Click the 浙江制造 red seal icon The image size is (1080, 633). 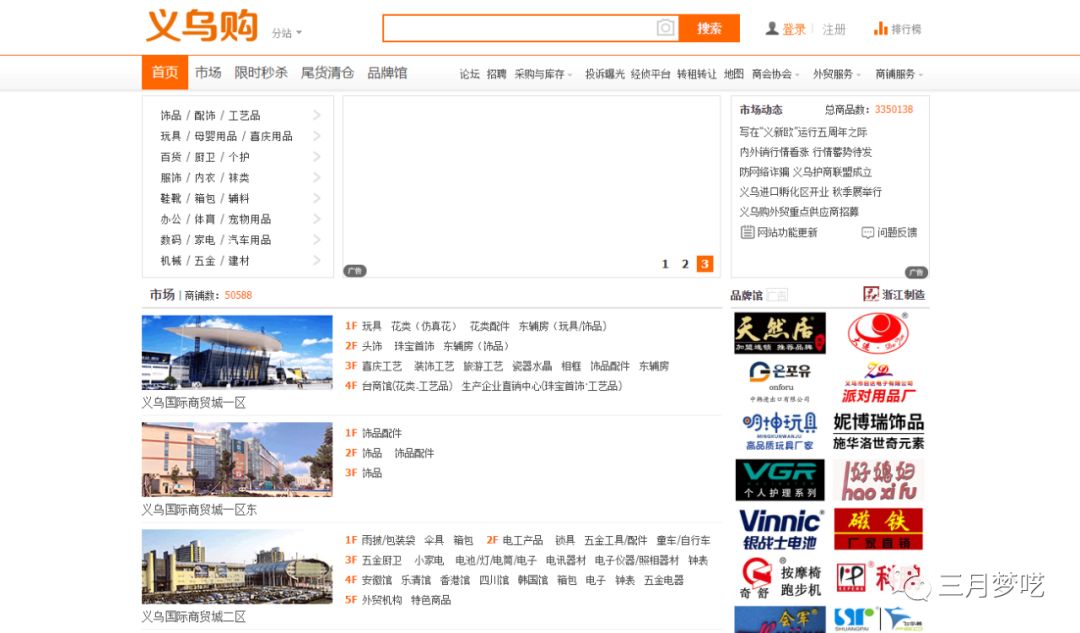(x=871, y=294)
